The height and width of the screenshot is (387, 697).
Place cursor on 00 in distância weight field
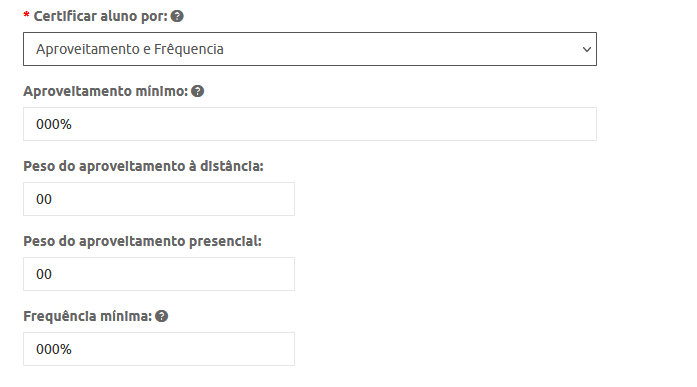(x=44, y=199)
